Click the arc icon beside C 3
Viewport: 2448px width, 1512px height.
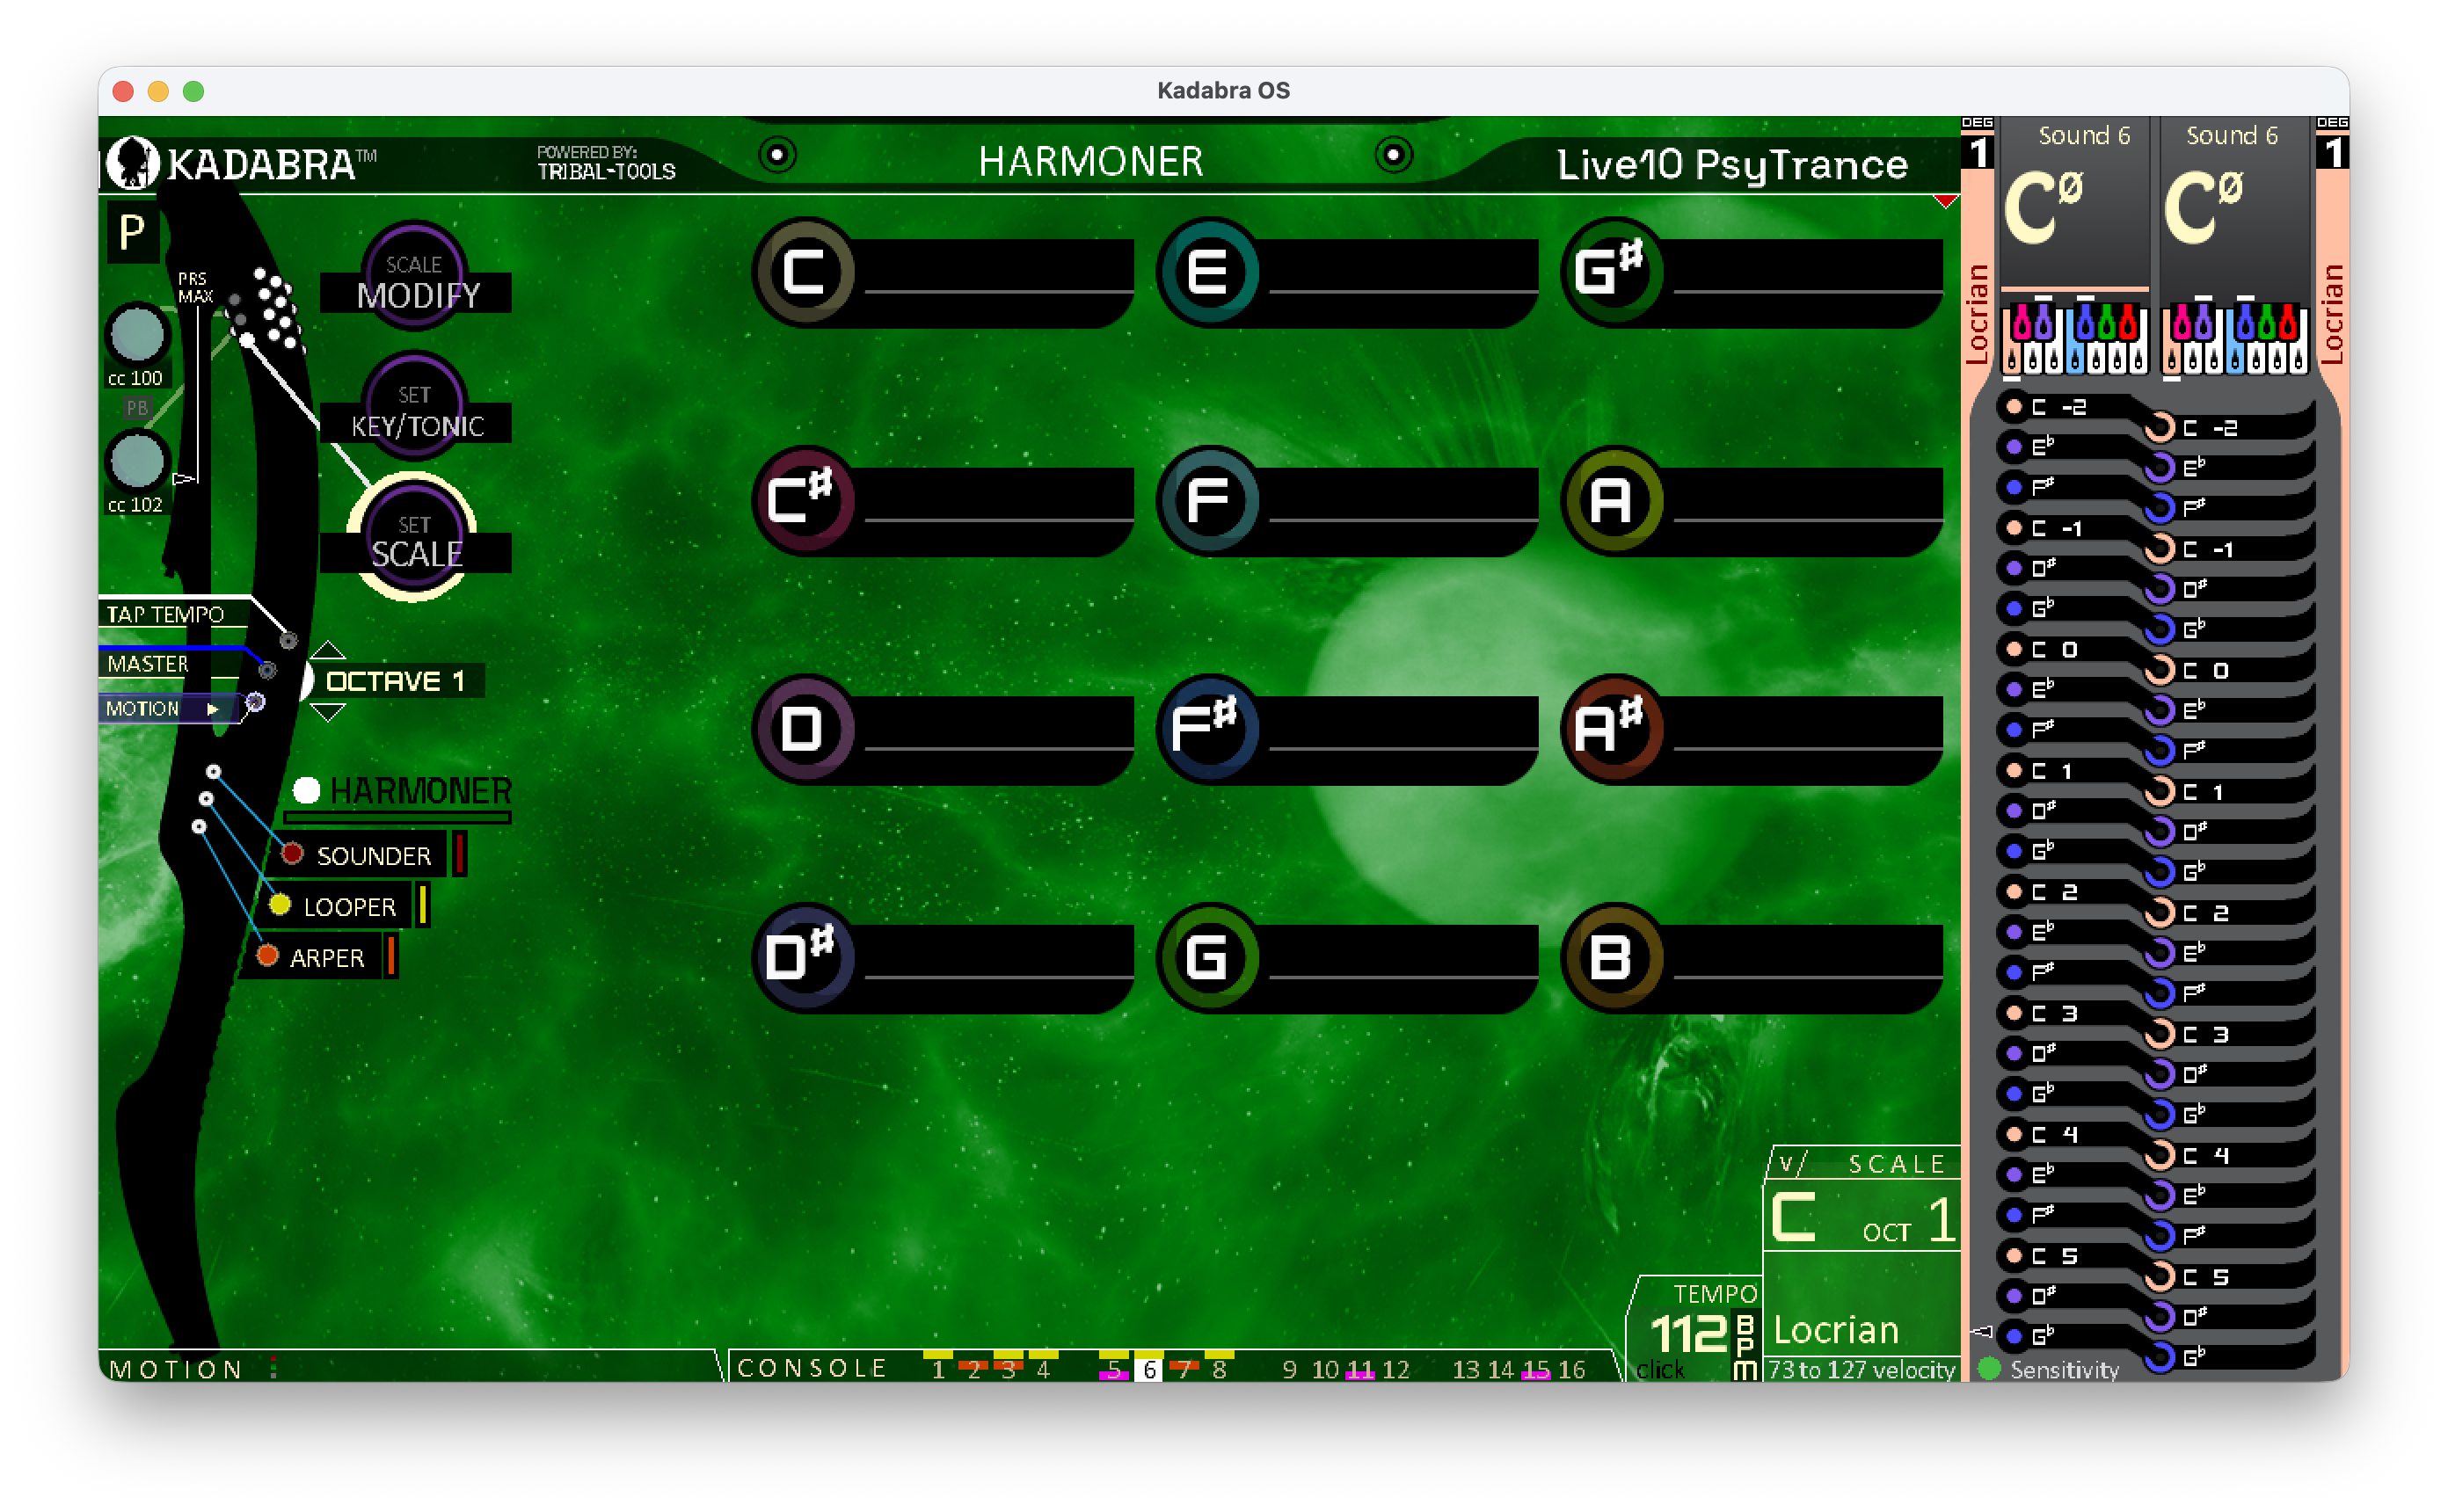pos(2160,1034)
